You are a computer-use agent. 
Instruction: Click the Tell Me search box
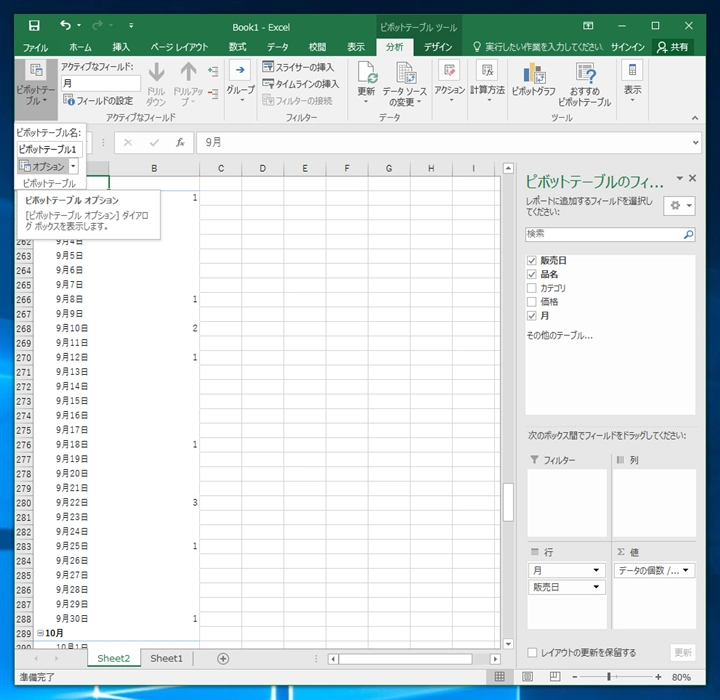pyautogui.click(x=537, y=47)
